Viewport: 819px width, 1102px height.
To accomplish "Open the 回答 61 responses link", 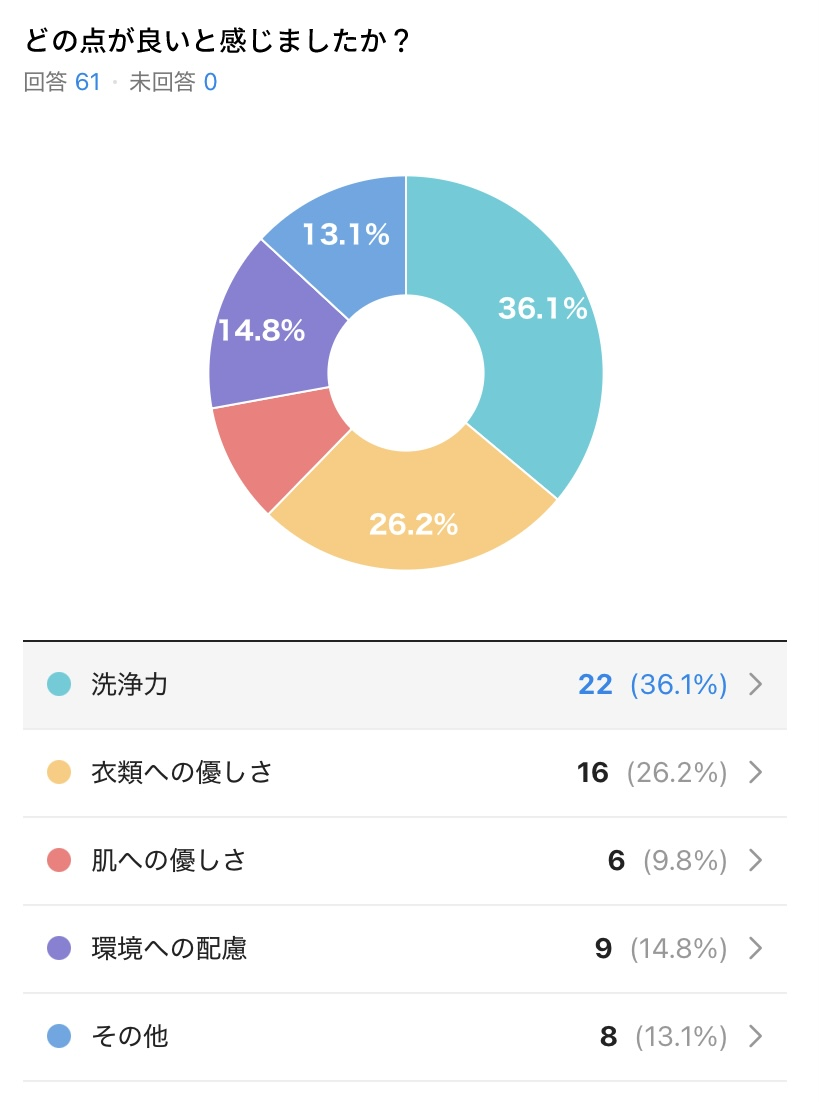I will pyautogui.click(x=62, y=82).
